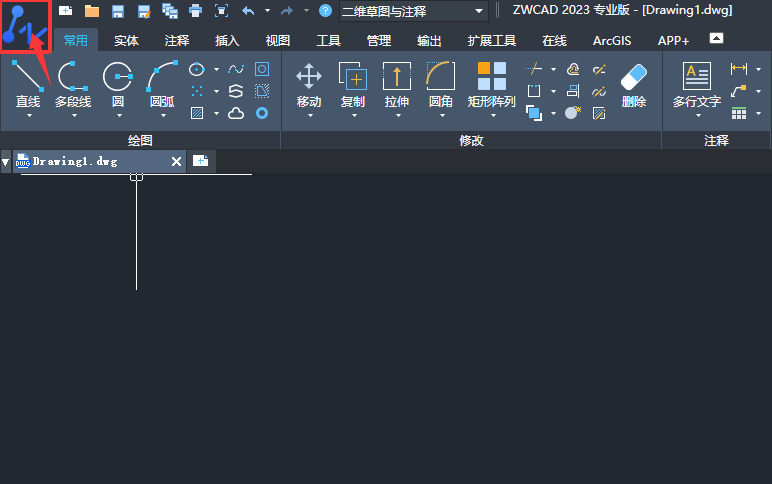
Task: Open a file via folder icon
Action: (92, 10)
